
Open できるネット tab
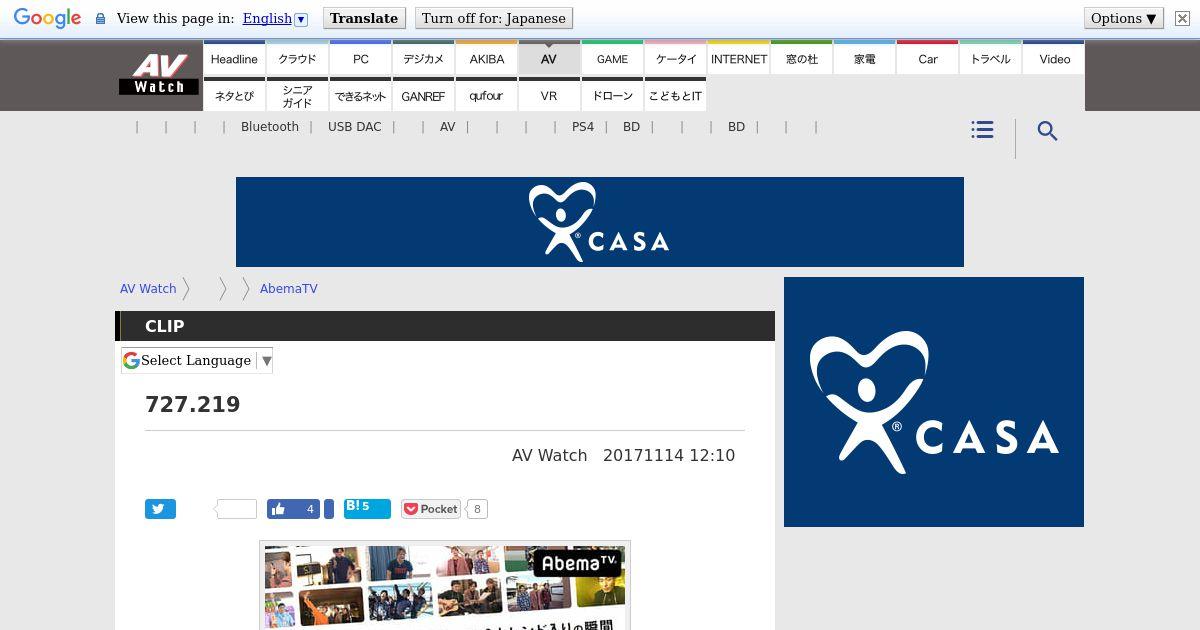pos(361,95)
